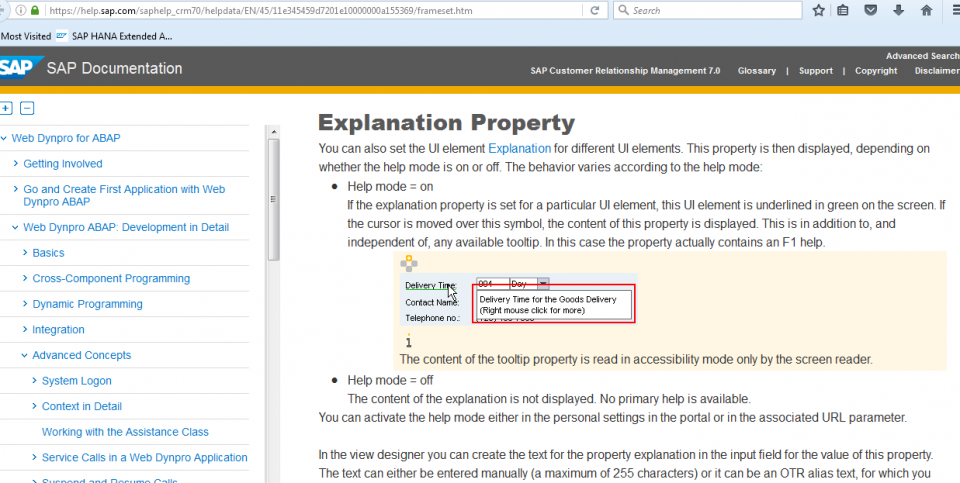Screen dimensions: 960x483
Task: Collapse all tree nodes with minus icon
Action: (27, 108)
